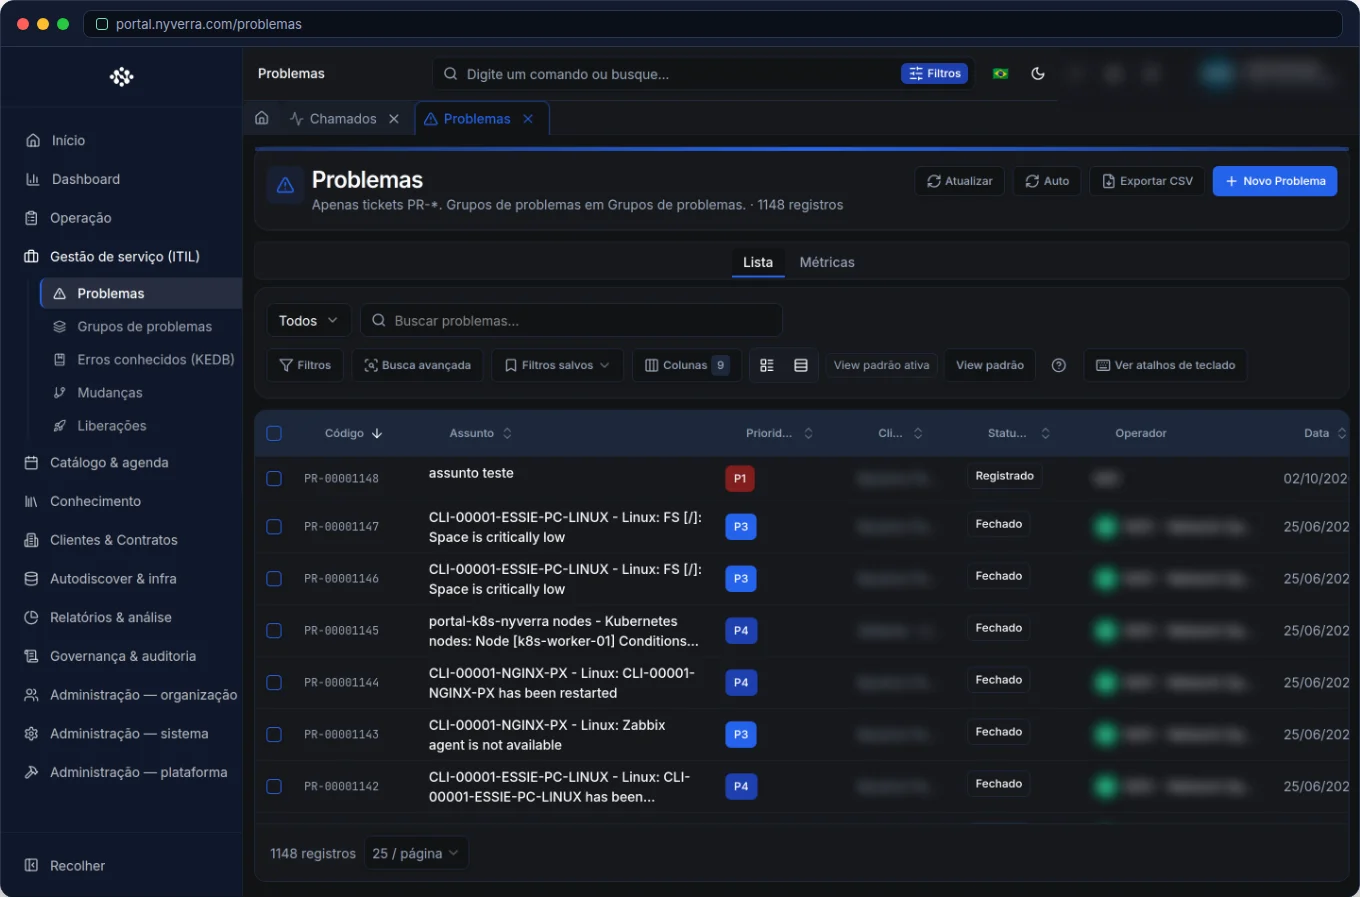The height and width of the screenshot is (898, 1360).
Task: Switch to the Chamados tab
Action: click(x=343, y=119)
